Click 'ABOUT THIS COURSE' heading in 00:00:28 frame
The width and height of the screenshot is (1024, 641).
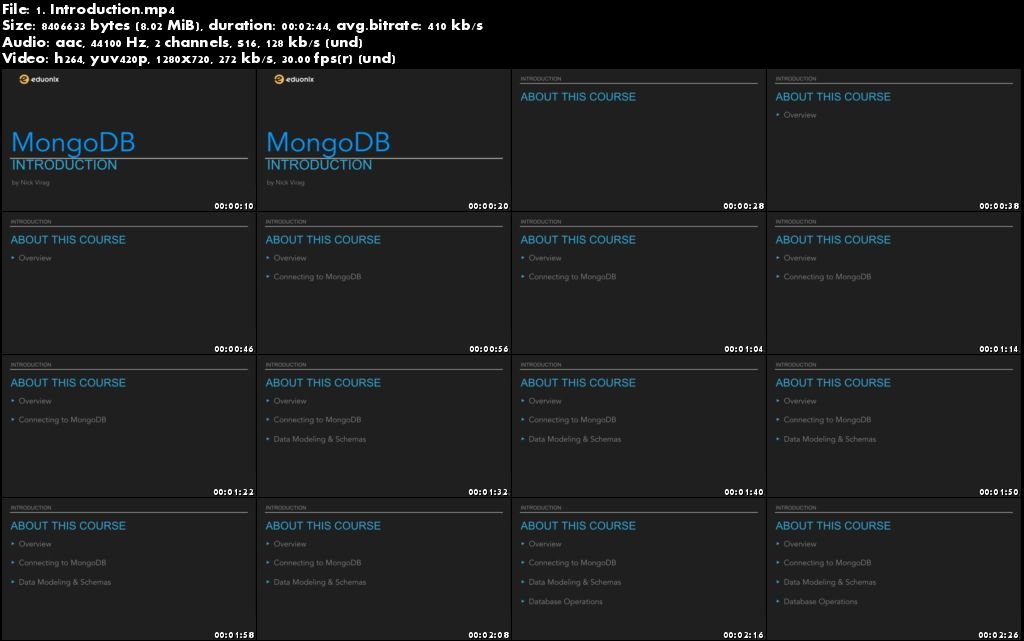point(578,97)
